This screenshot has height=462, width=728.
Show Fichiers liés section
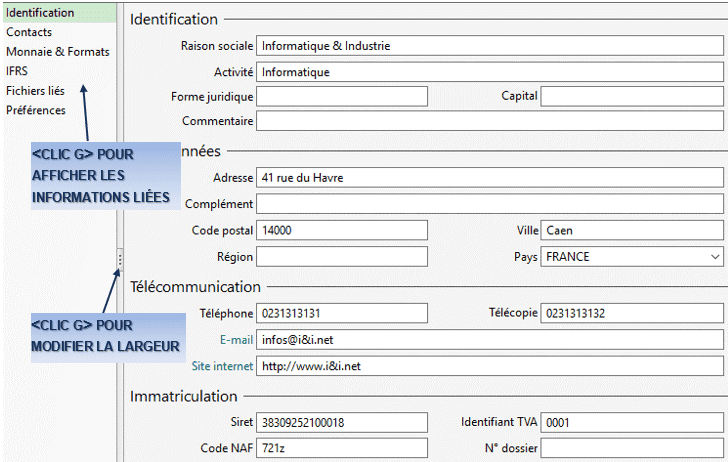[35, 91]
